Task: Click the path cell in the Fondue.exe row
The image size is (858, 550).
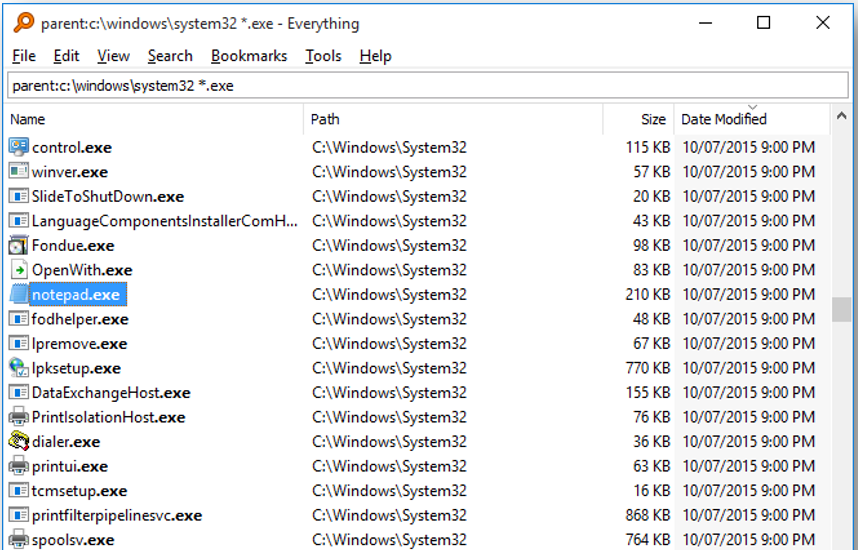Action: coord(389,246)
